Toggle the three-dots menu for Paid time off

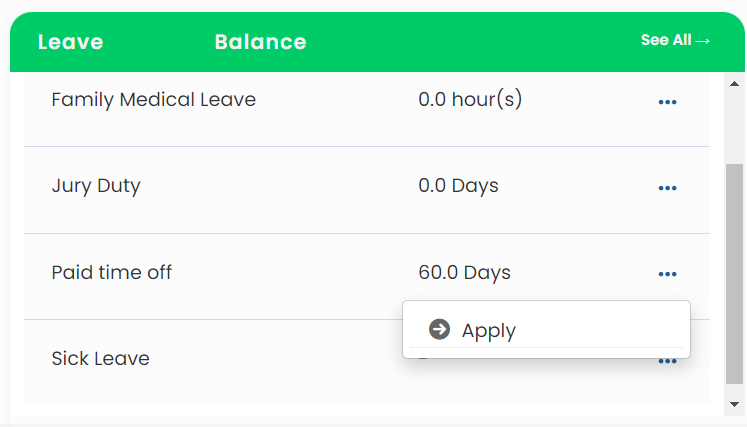pyautogui.click(x=667, y=274)
